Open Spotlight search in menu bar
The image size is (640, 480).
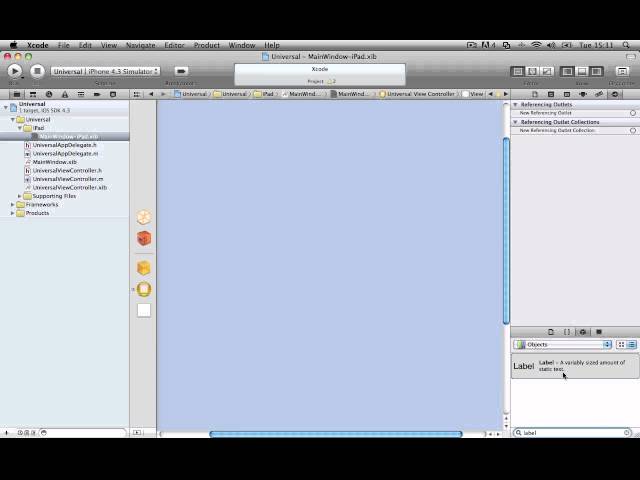coord(626,45)
